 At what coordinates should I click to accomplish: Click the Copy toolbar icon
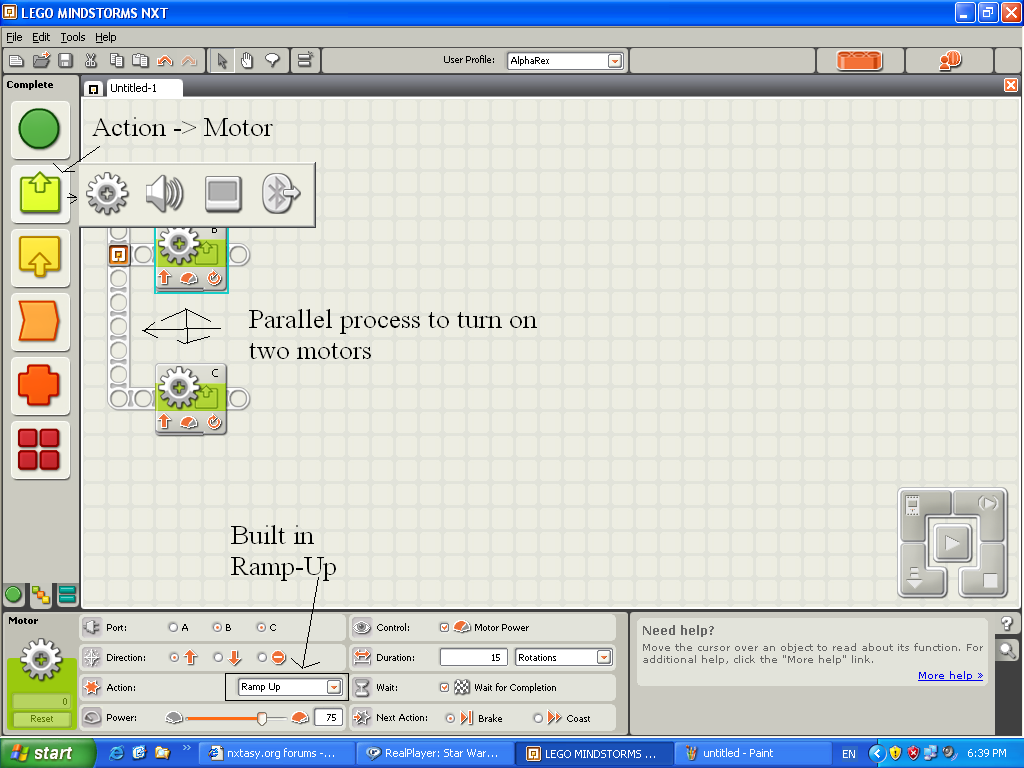click(116, 61)
